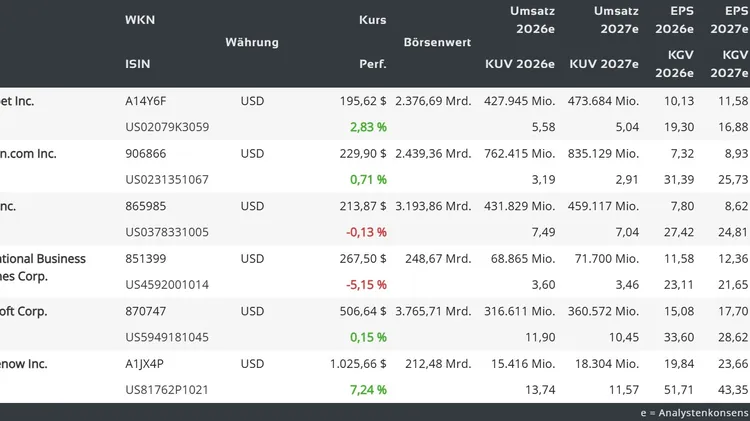Click the price 213,87 $
The height and width of the screenshot is (421, 750).
[363, 207]
